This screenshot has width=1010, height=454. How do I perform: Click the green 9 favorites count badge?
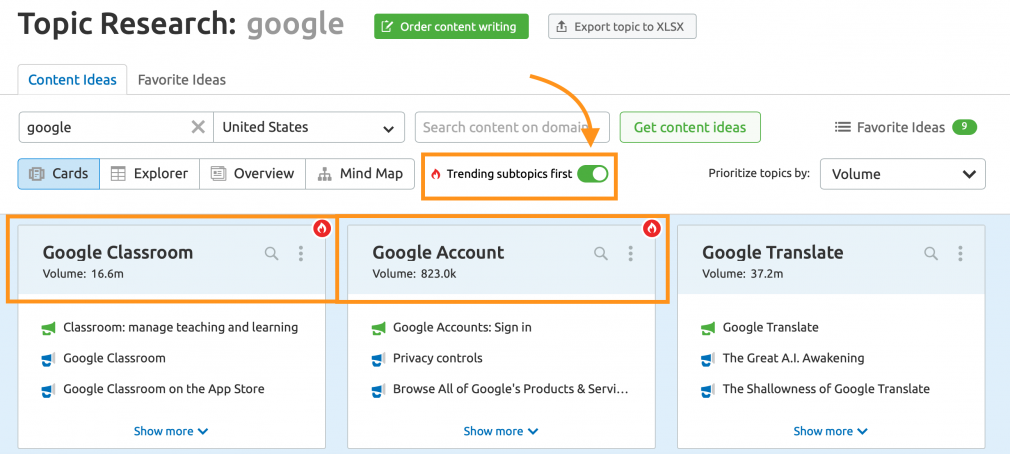(x=964, y=127)
